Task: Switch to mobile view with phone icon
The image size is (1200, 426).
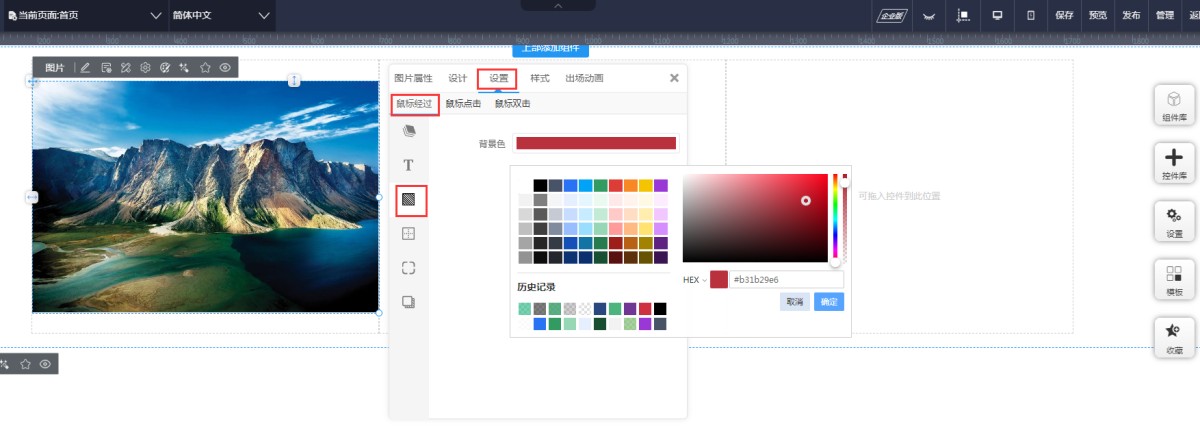Action: coord(1030,15)
